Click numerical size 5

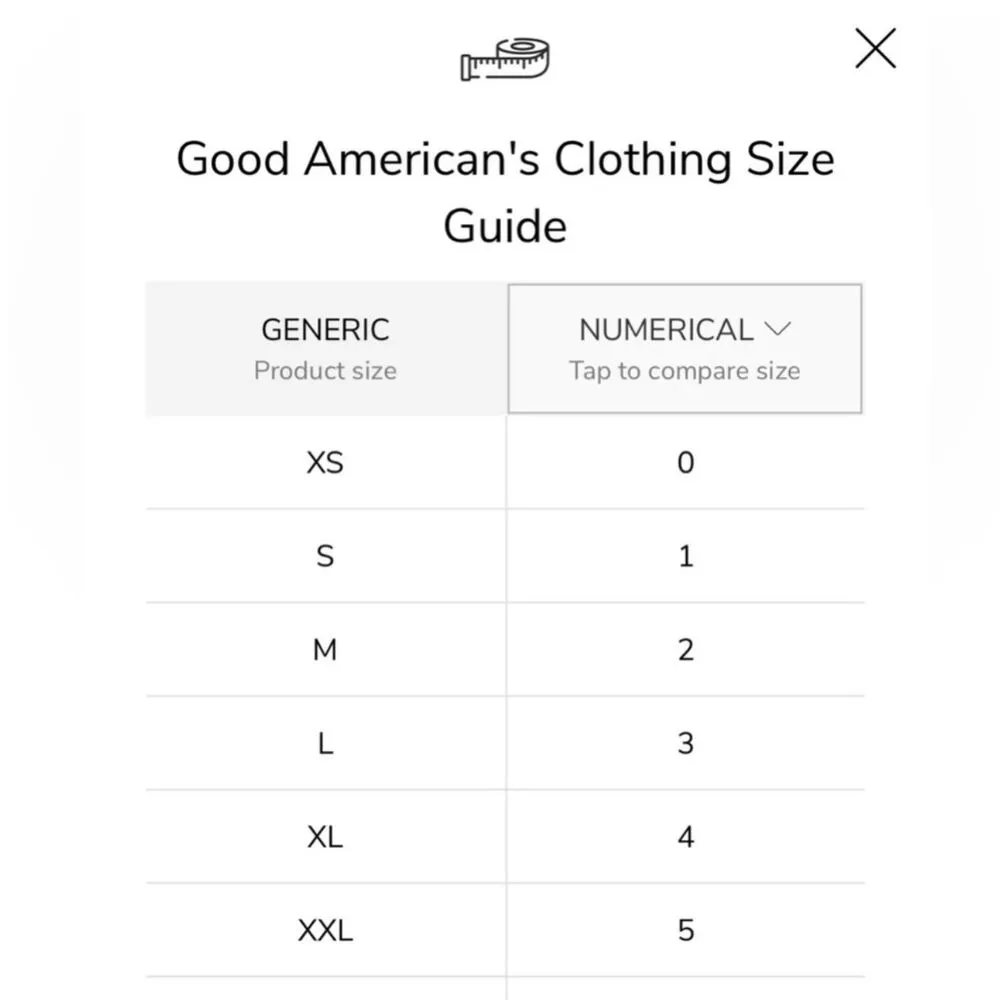(685, 930)
